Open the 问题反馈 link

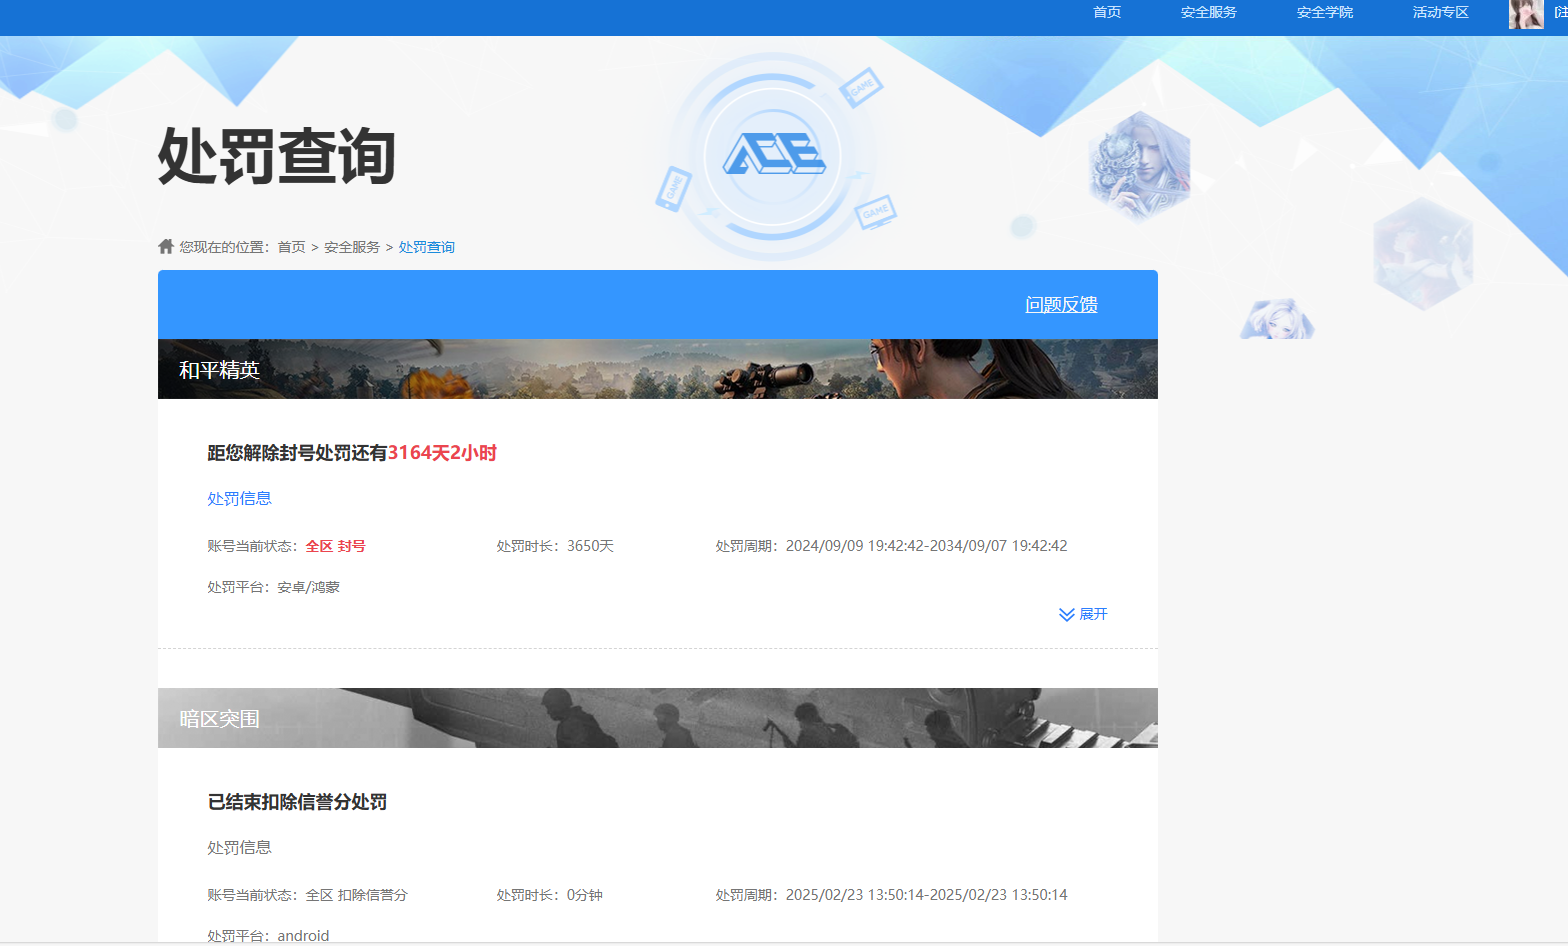point(1061,305)
